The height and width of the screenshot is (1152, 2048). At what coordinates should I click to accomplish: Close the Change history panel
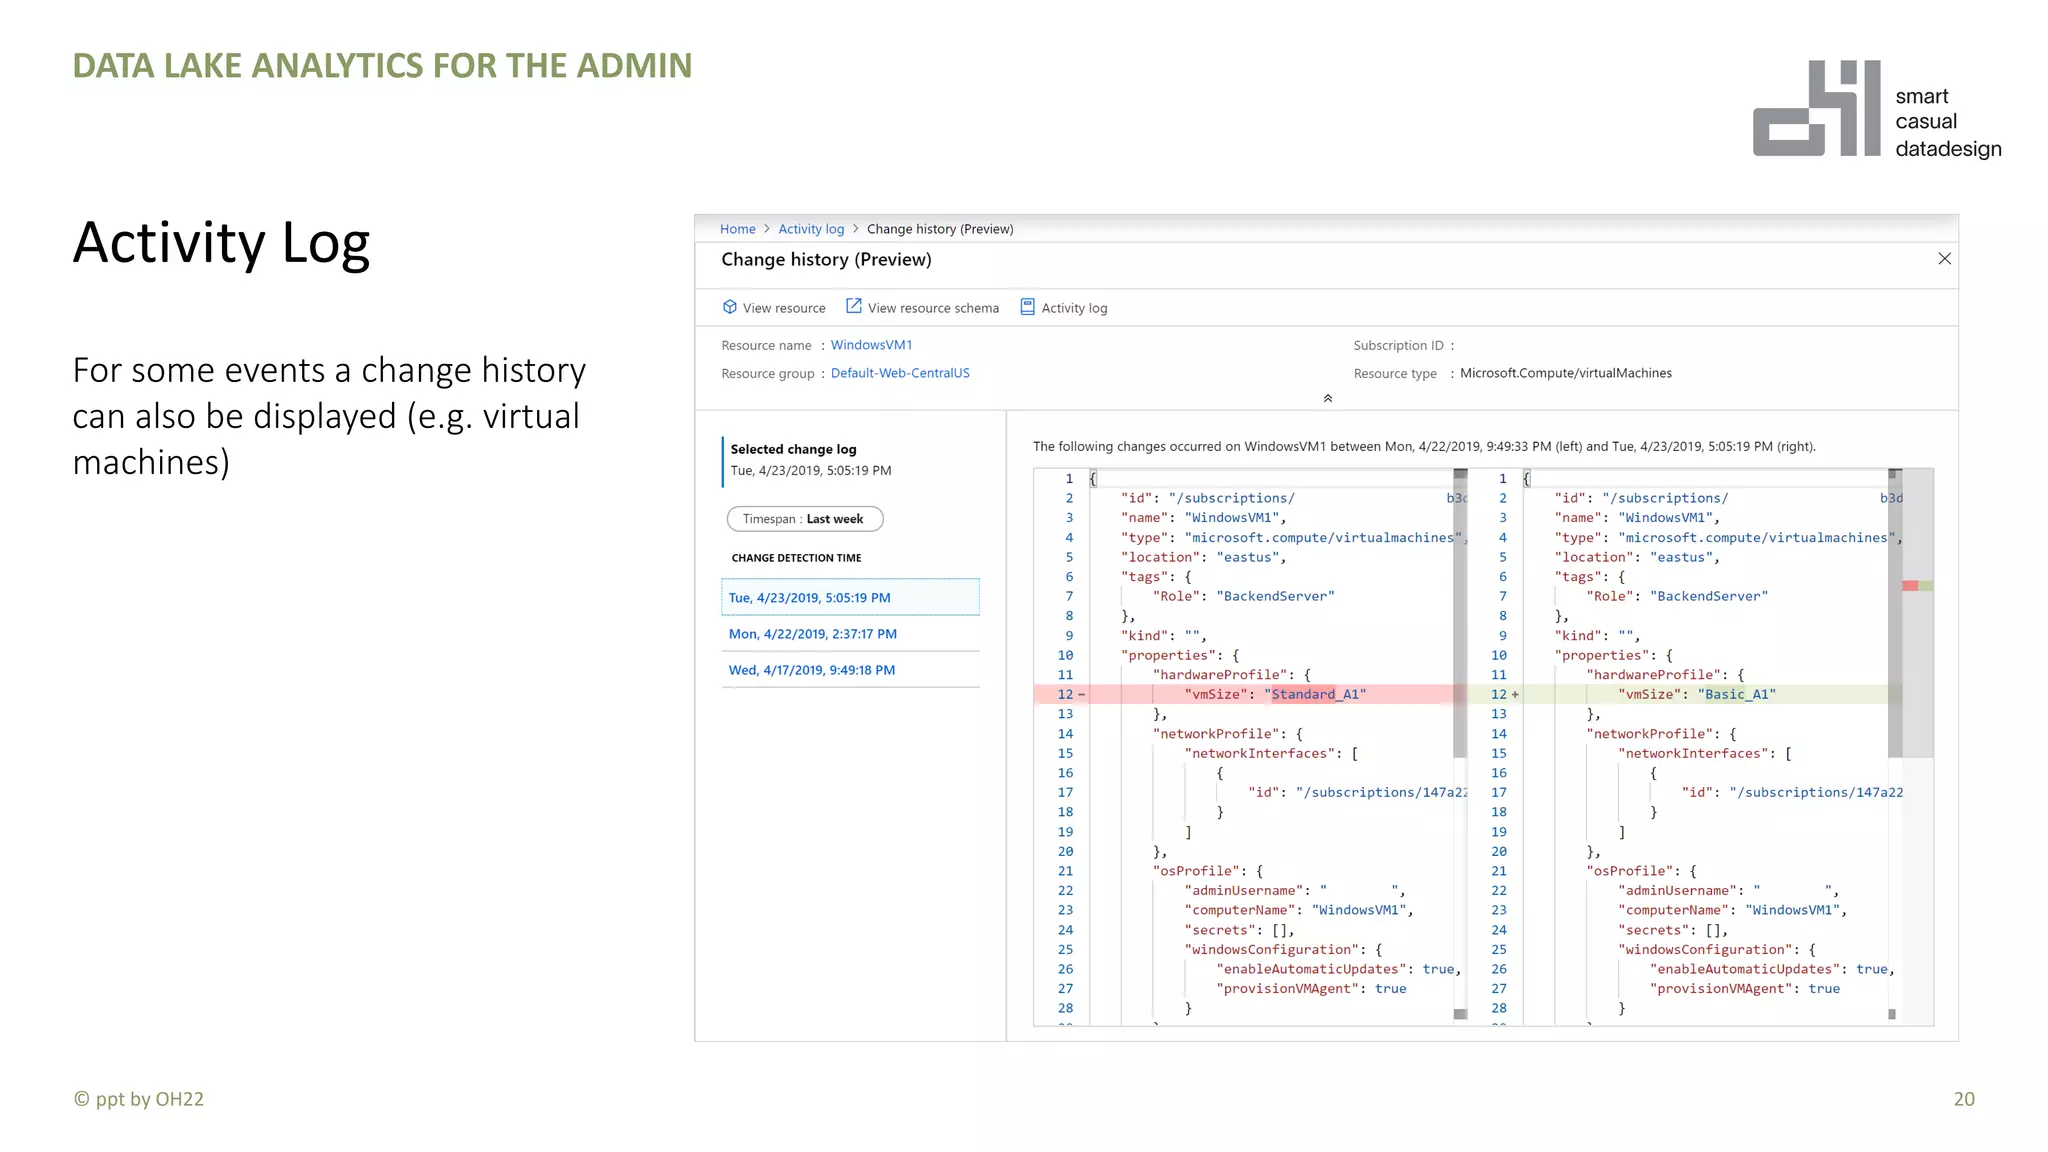coord(1944,259)
